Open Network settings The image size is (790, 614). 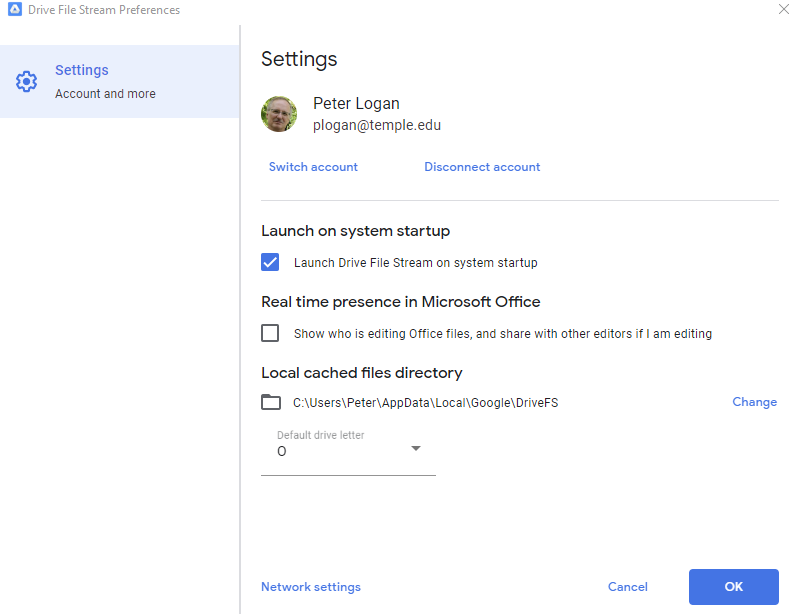311,587
